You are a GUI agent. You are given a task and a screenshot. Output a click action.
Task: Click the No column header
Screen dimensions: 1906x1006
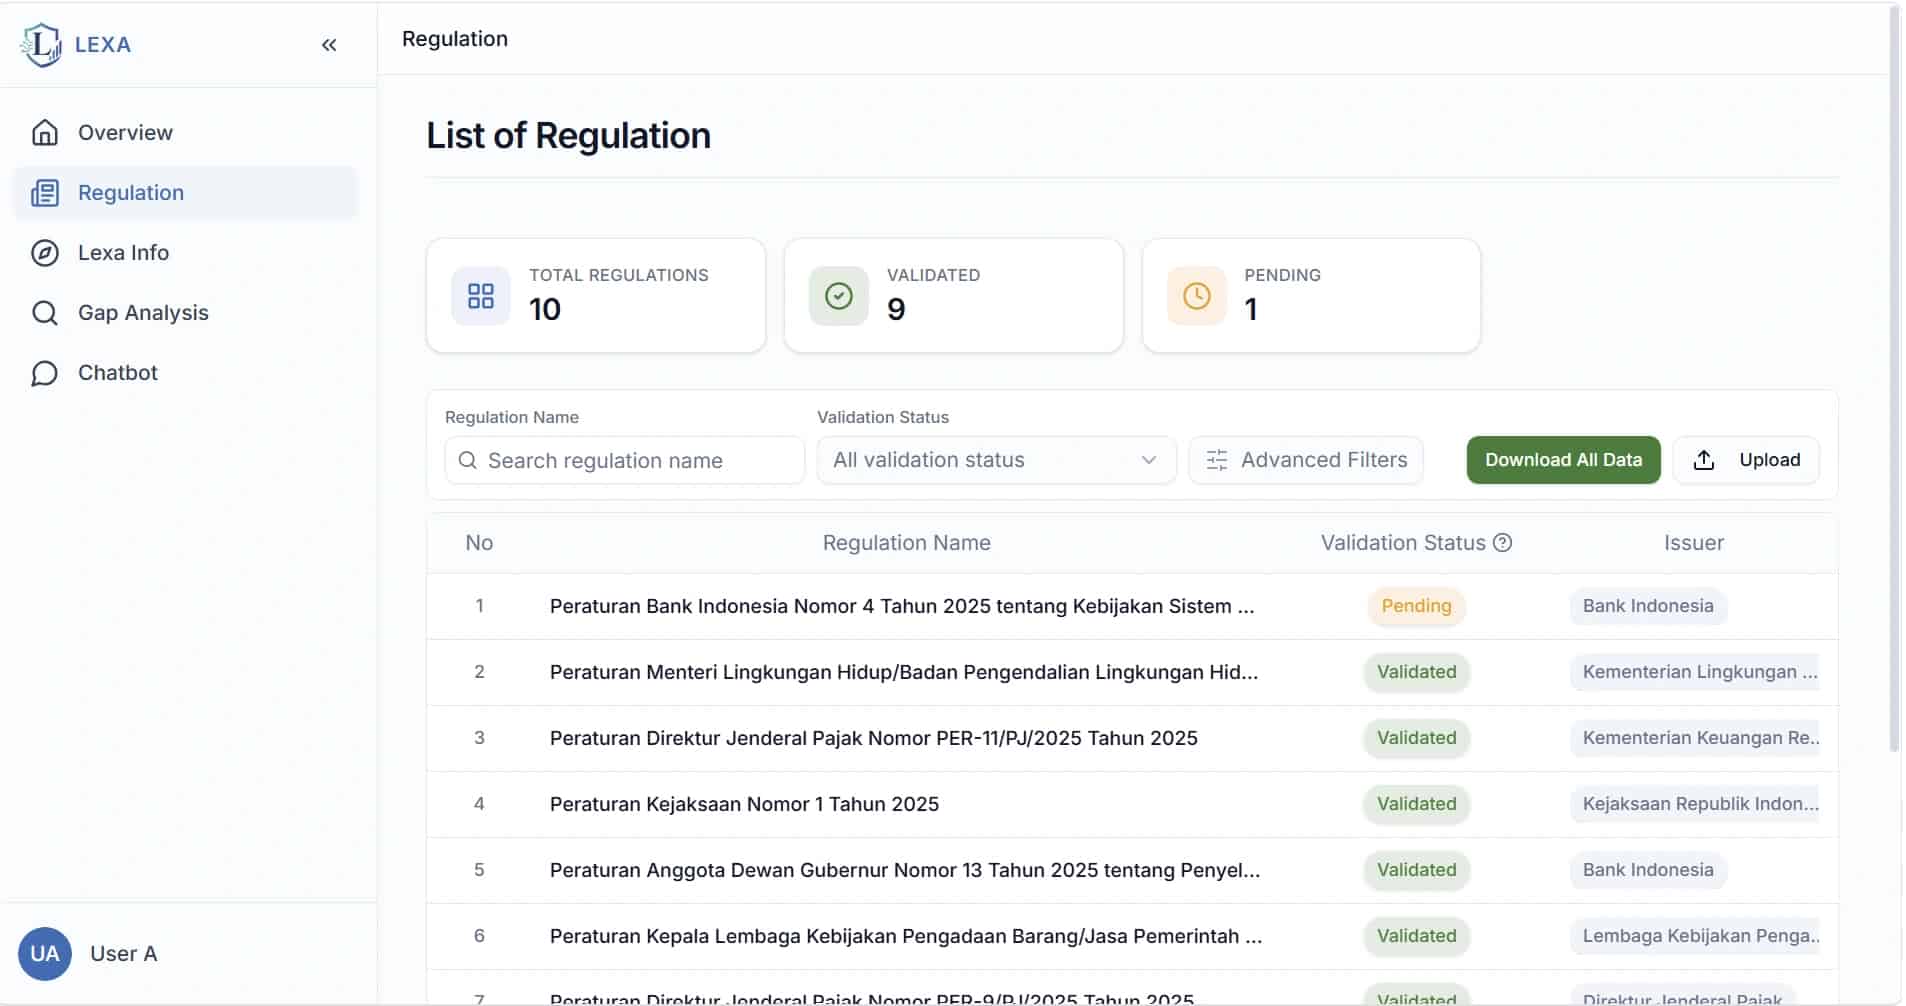pos(479,543)
